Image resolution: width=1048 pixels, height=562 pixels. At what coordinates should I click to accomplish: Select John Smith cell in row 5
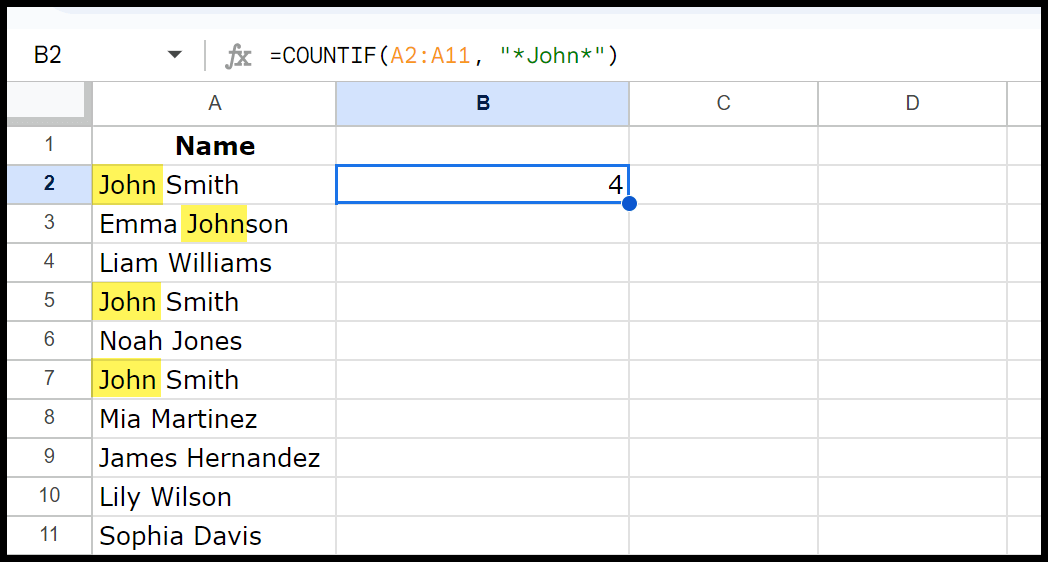(x=214, y=301)
